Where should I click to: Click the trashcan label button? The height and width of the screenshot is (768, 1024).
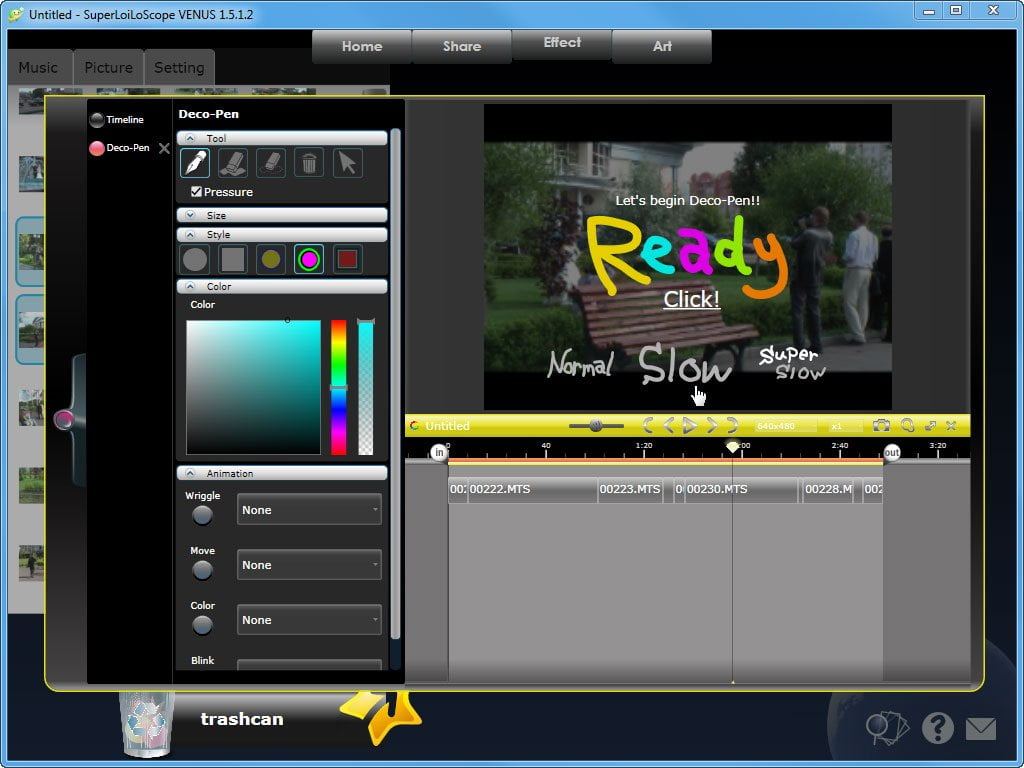tap(242, 719)
